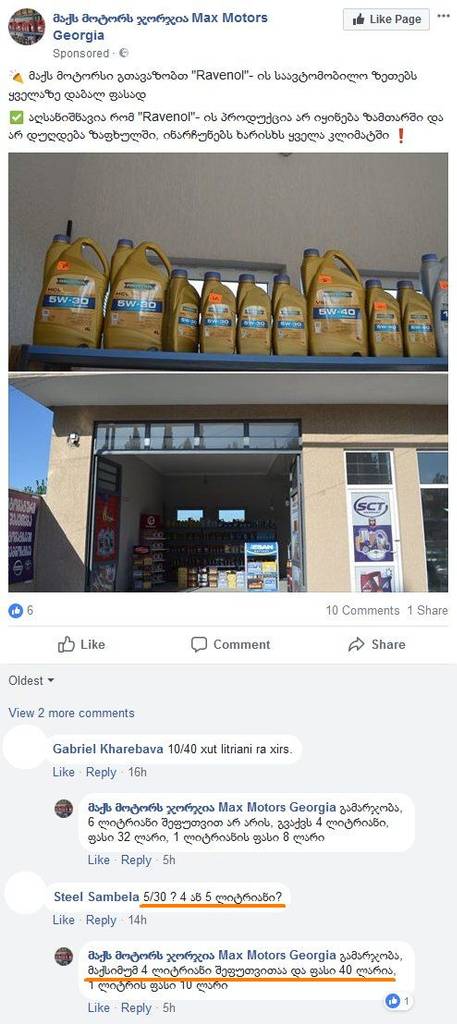Click the Comment speech bubble button

point(230,645)
